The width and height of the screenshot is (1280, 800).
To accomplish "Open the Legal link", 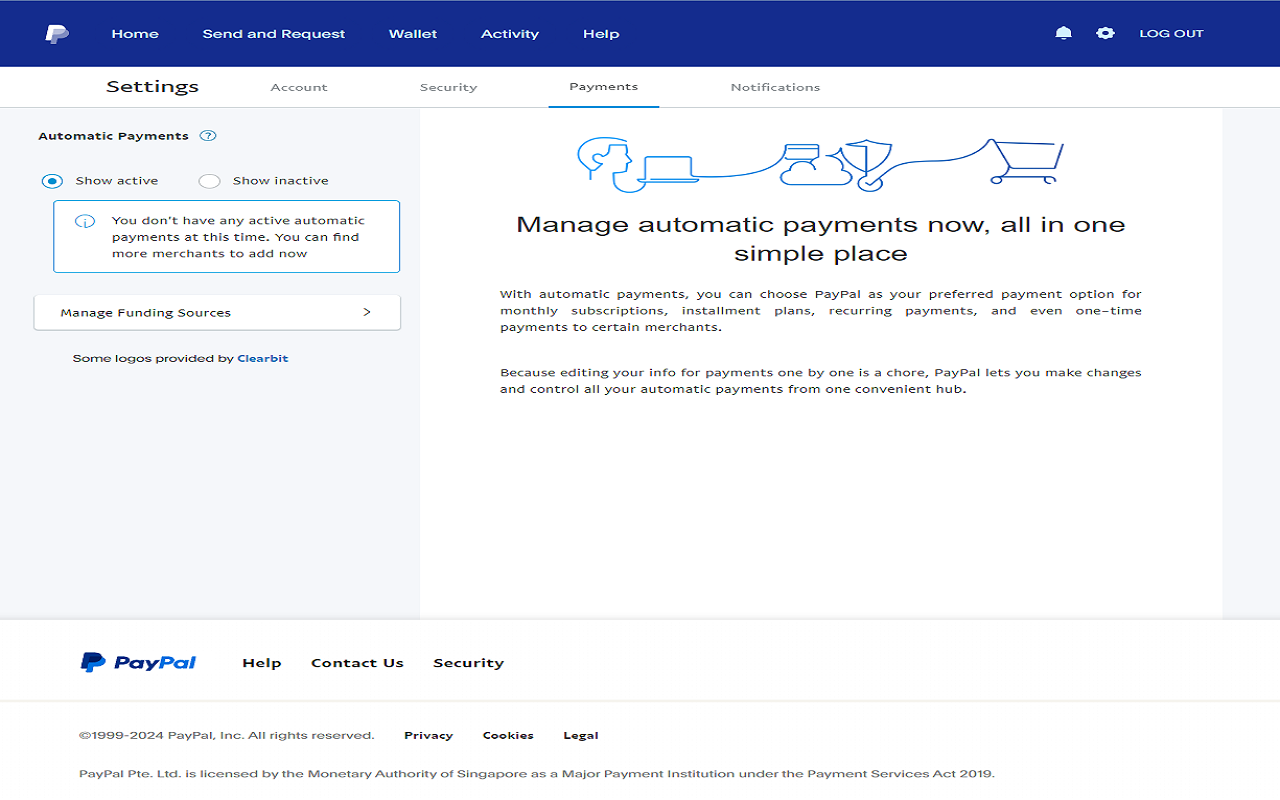I will click(x=581, y=735).
